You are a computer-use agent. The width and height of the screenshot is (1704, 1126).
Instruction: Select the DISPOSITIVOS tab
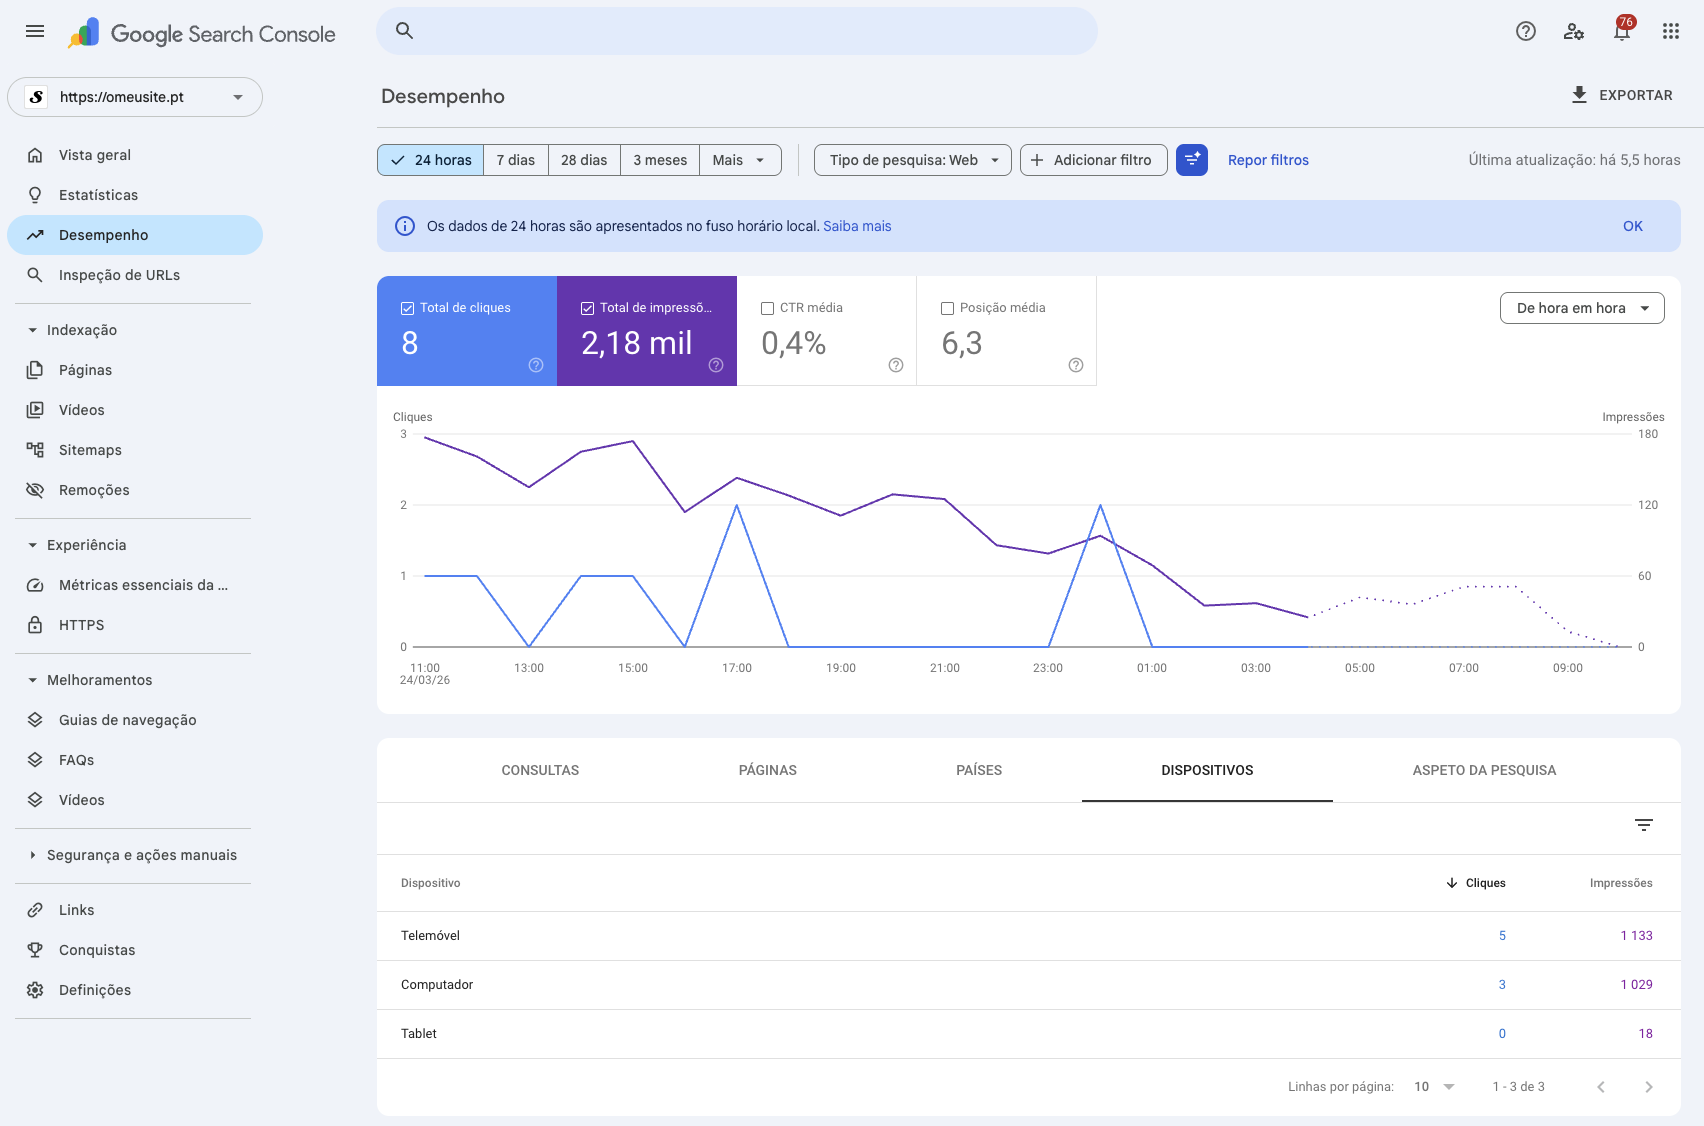1207,770
